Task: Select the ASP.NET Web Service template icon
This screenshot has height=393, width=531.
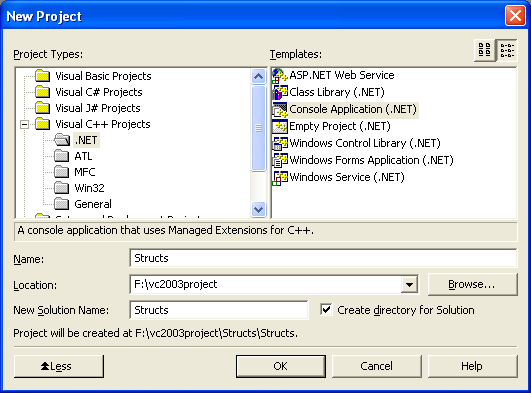Action: click(280, 76)
